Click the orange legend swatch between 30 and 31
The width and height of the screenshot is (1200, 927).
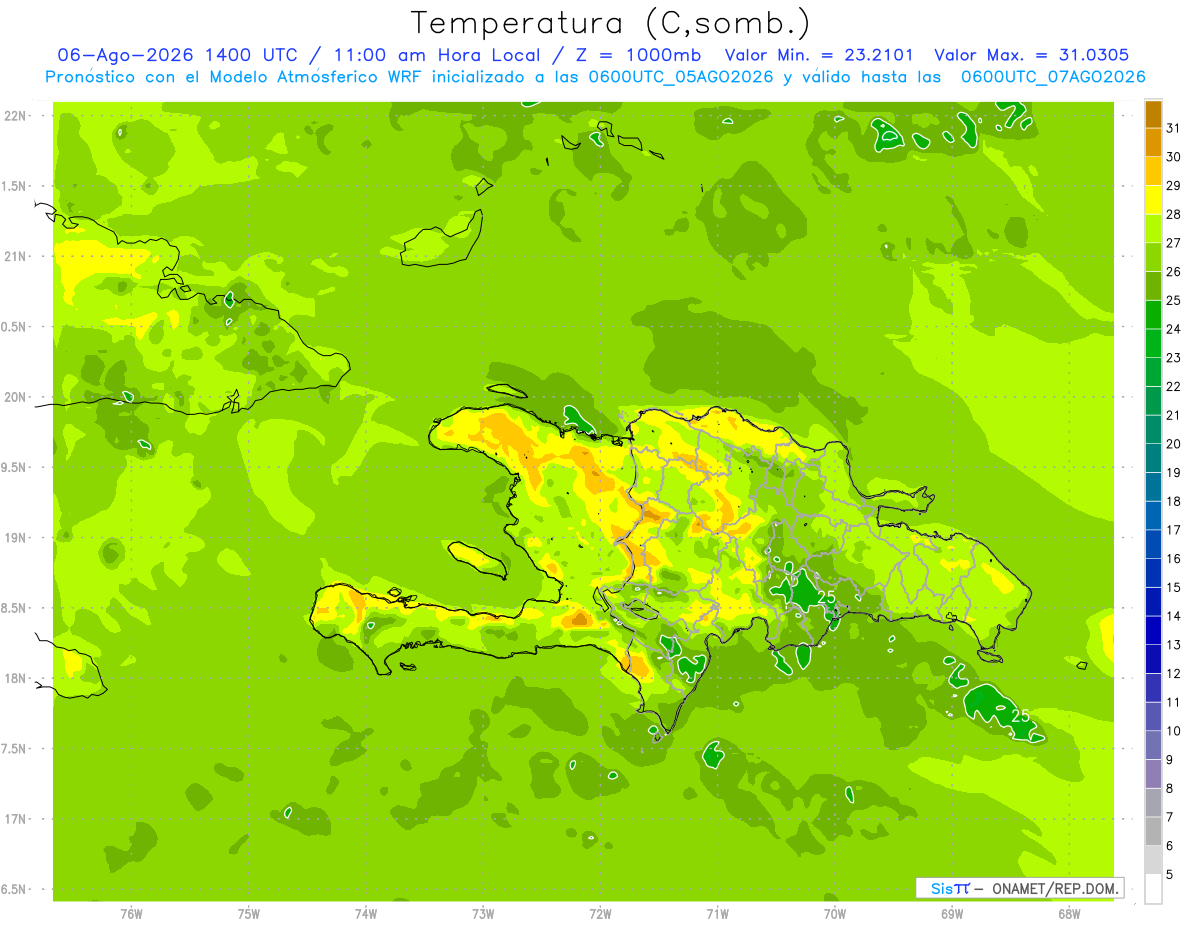coord(1153,143)
